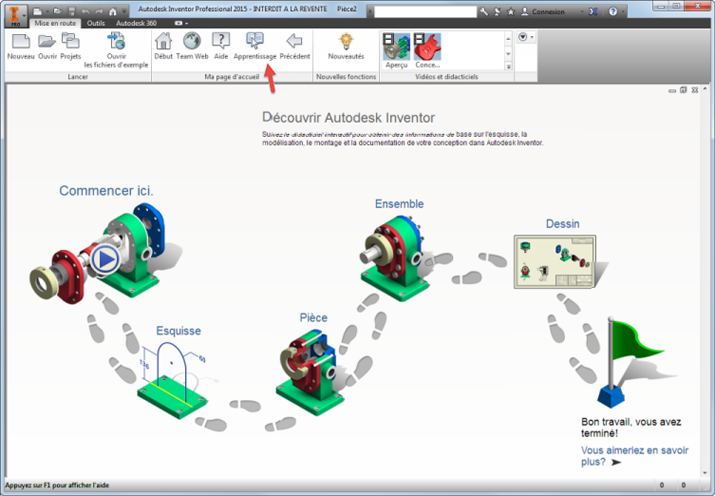Click the Commencer ici heading
This screenshot has width=715, height=496.
(x=106, y=190)
